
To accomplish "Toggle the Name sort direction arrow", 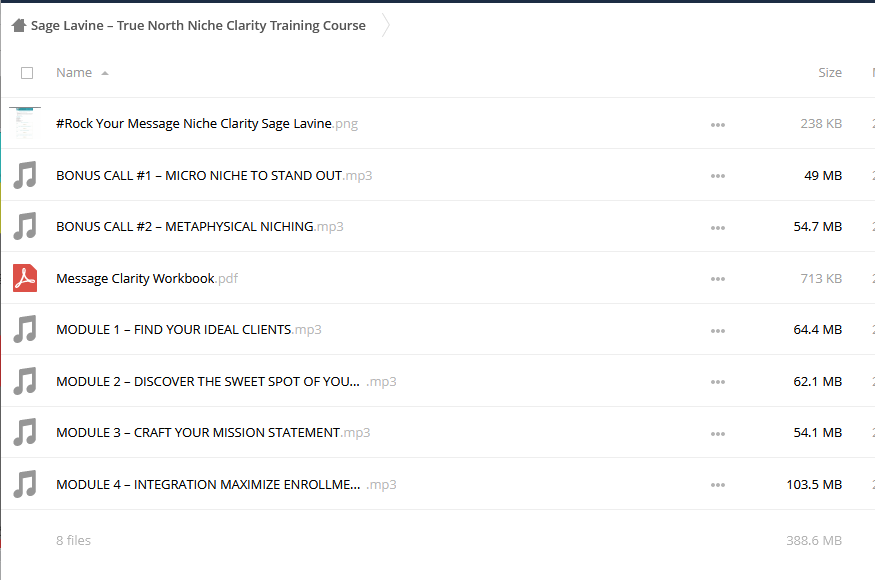I will pos(105,73).
